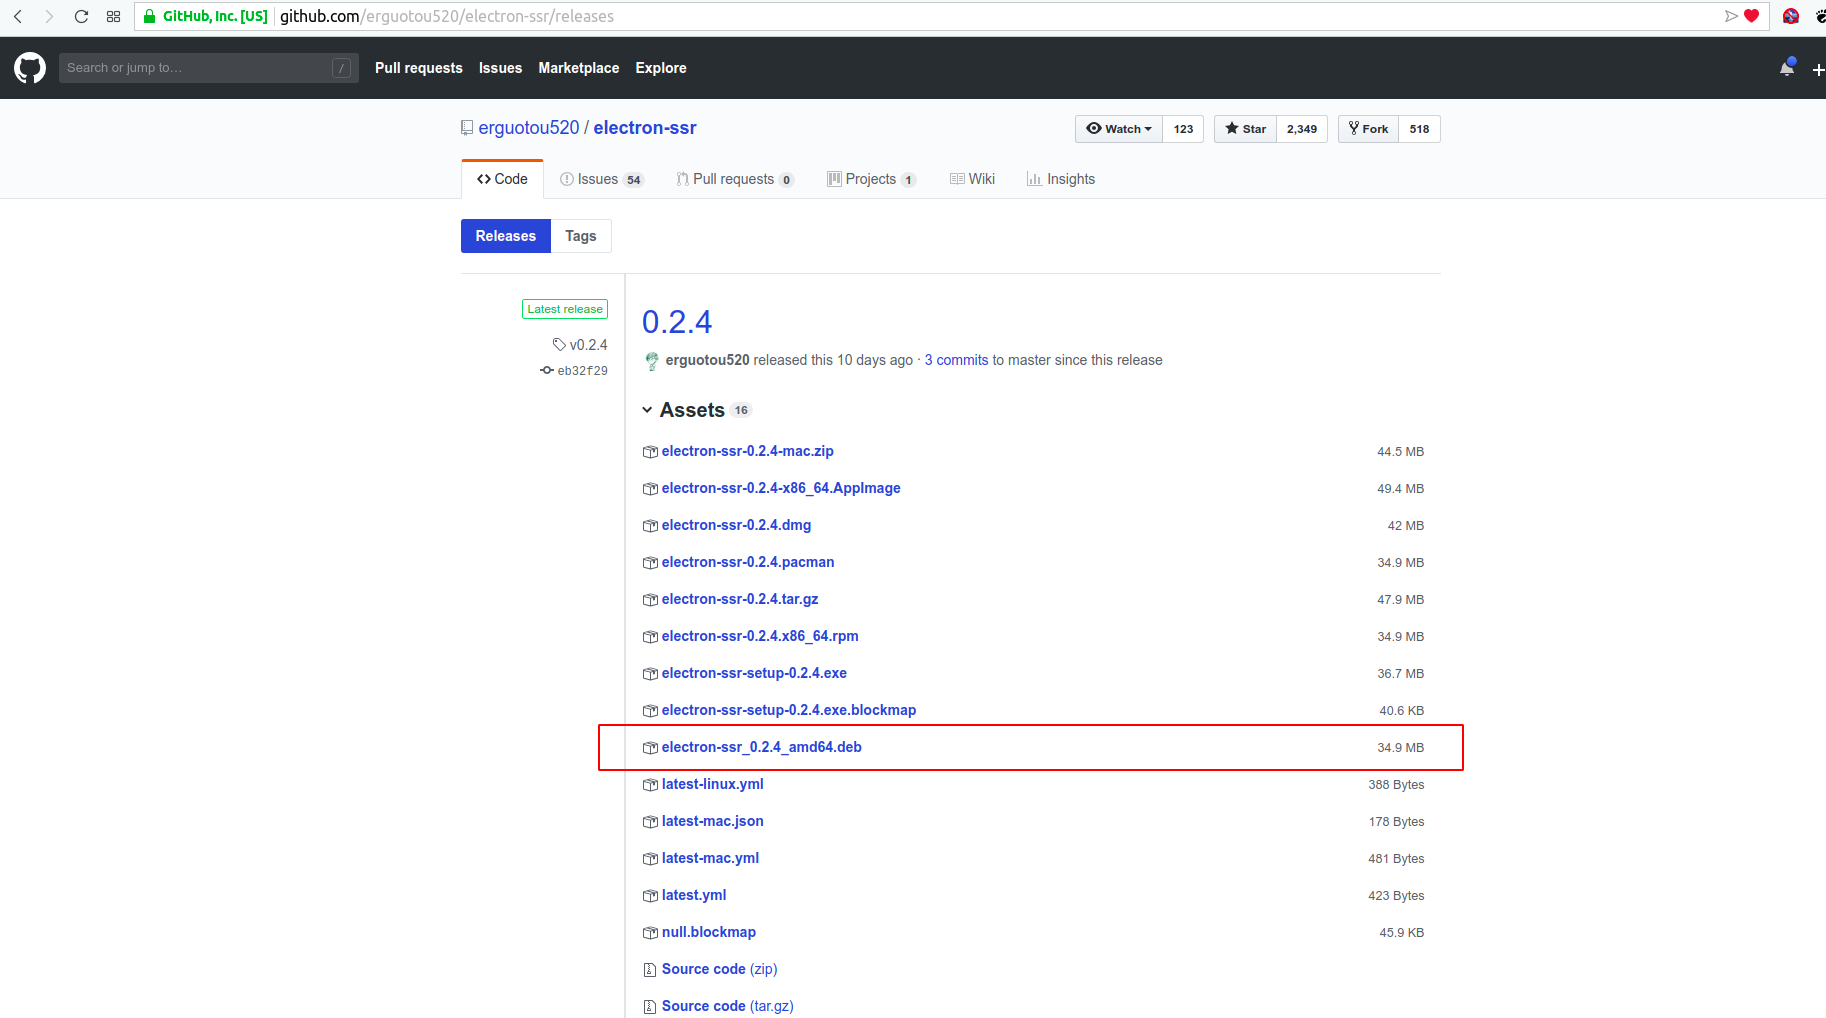This screenshot has height=1018, width=1826.
Task: Click Pull requests in the top navigation
Action: [419, 68]
